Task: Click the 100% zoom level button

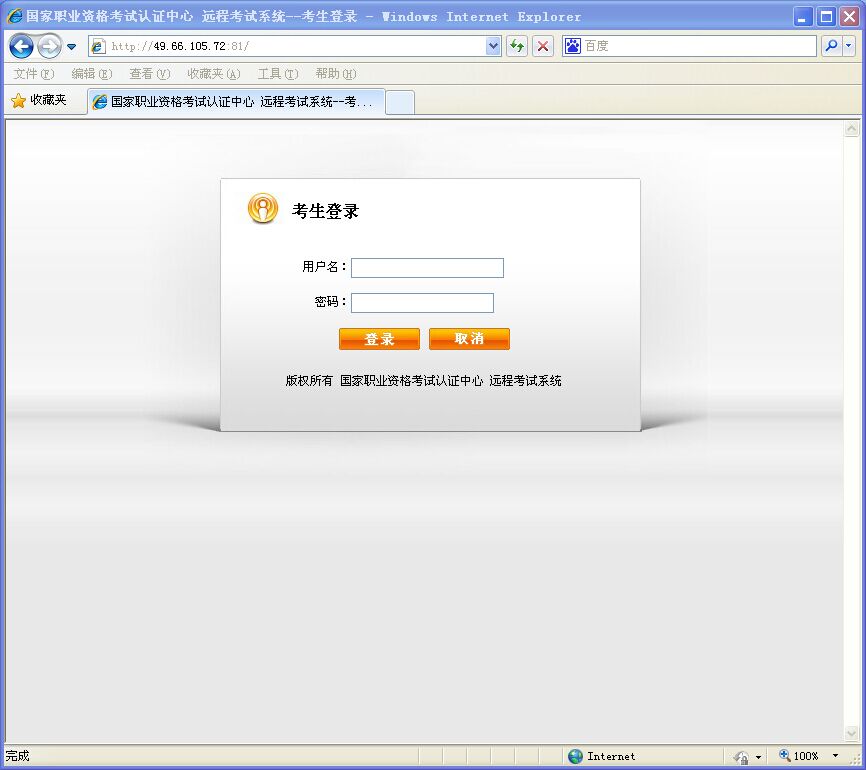Action: [x=799, y=756]
